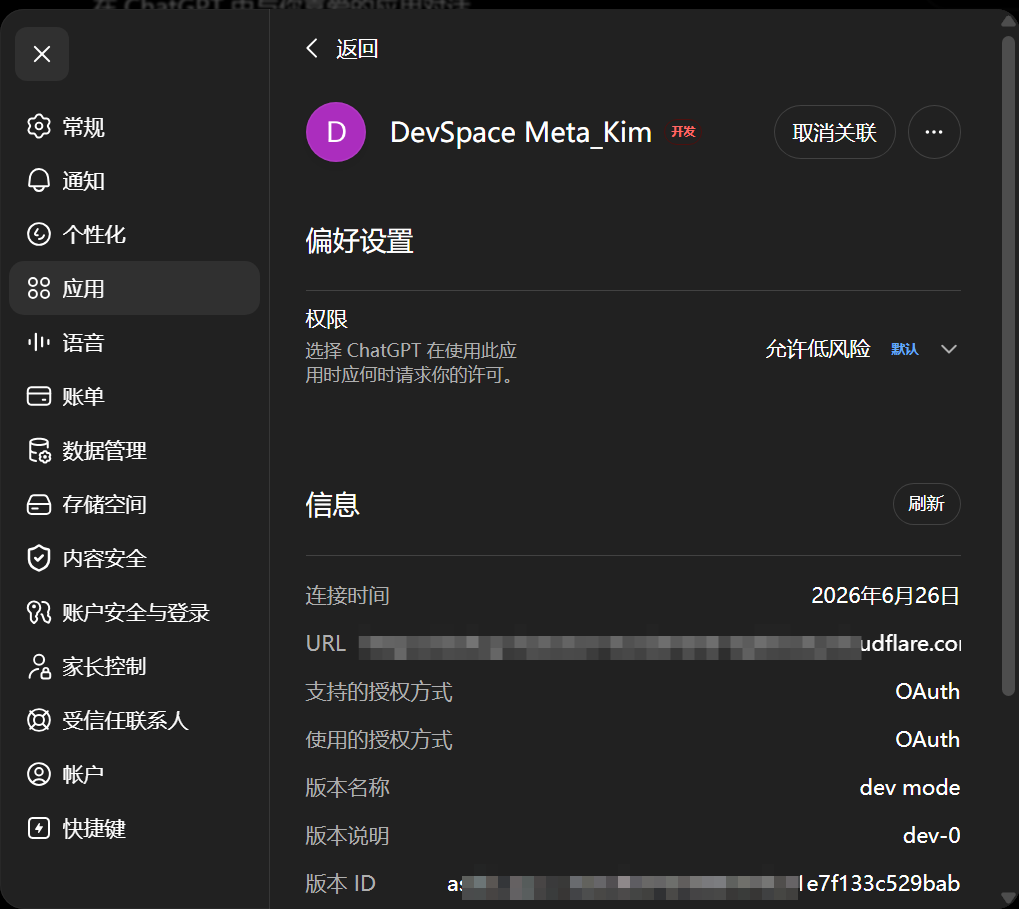Click the Shortcuts lightning icon (快捷键)
The image size is (1019, 909).
point(39,828)
